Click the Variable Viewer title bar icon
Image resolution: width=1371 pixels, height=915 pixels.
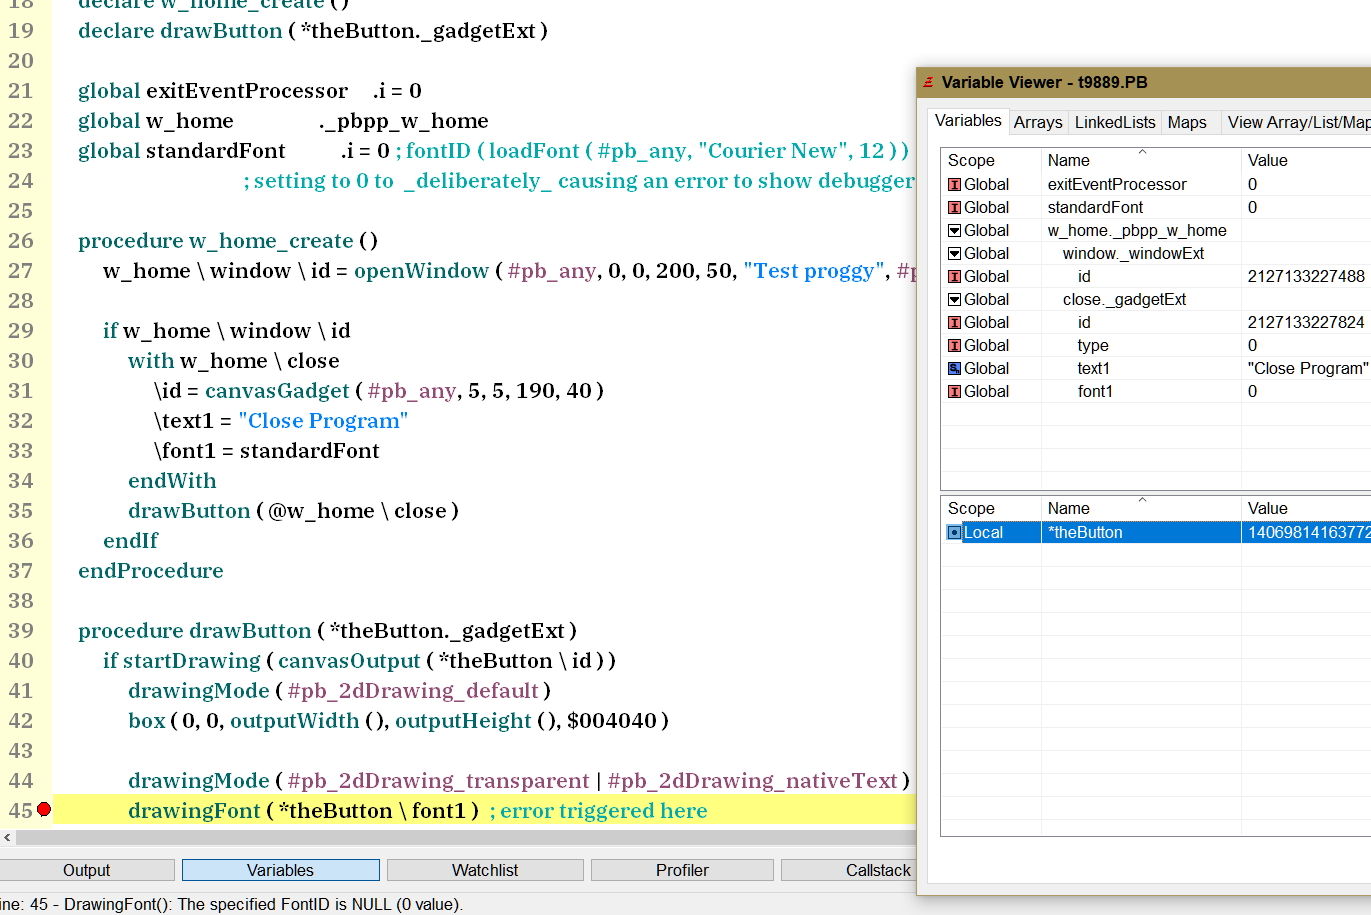pos(929,82)
